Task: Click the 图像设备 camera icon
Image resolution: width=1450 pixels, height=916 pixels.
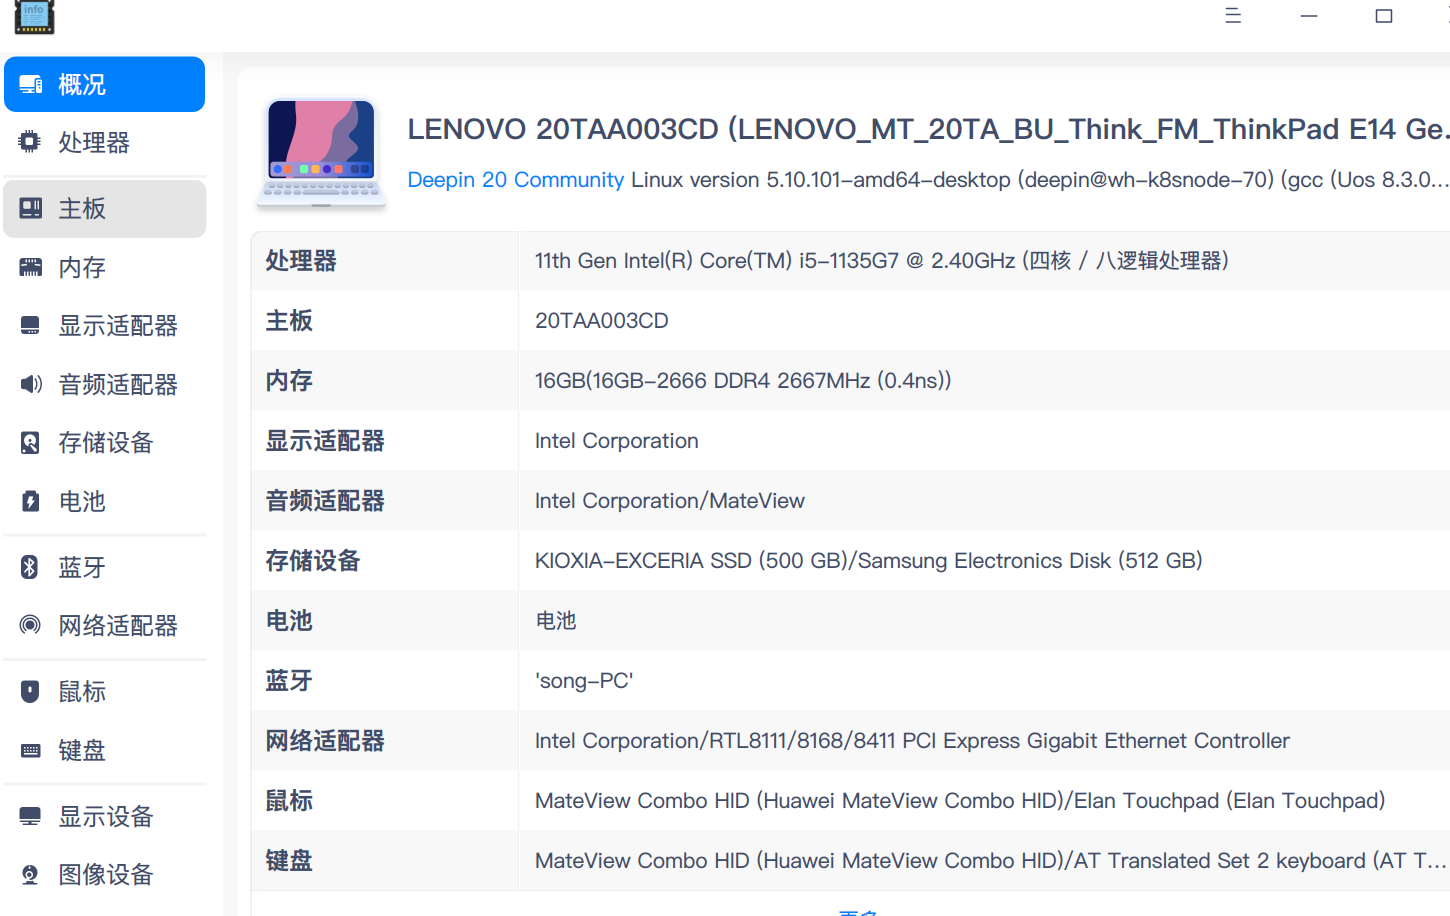Action: click(x=31, y=875)
